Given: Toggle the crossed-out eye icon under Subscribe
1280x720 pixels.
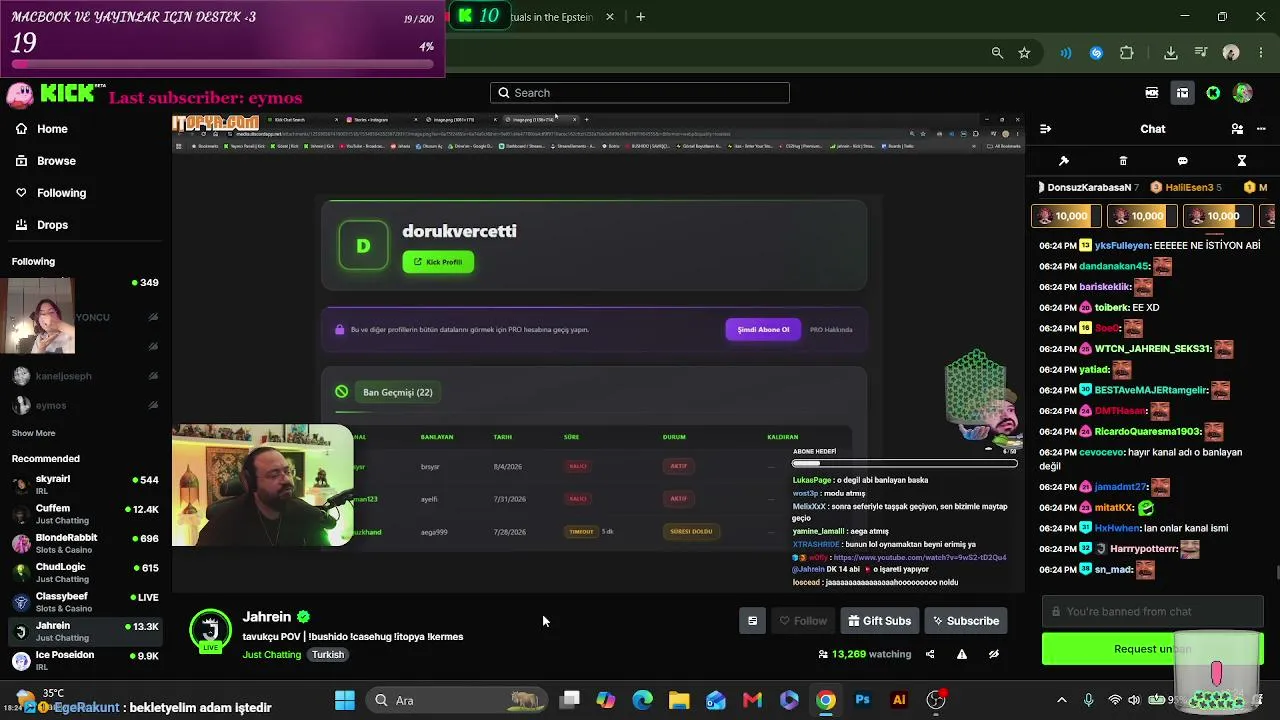Looking at the screenshot, I should coord(994,654).
